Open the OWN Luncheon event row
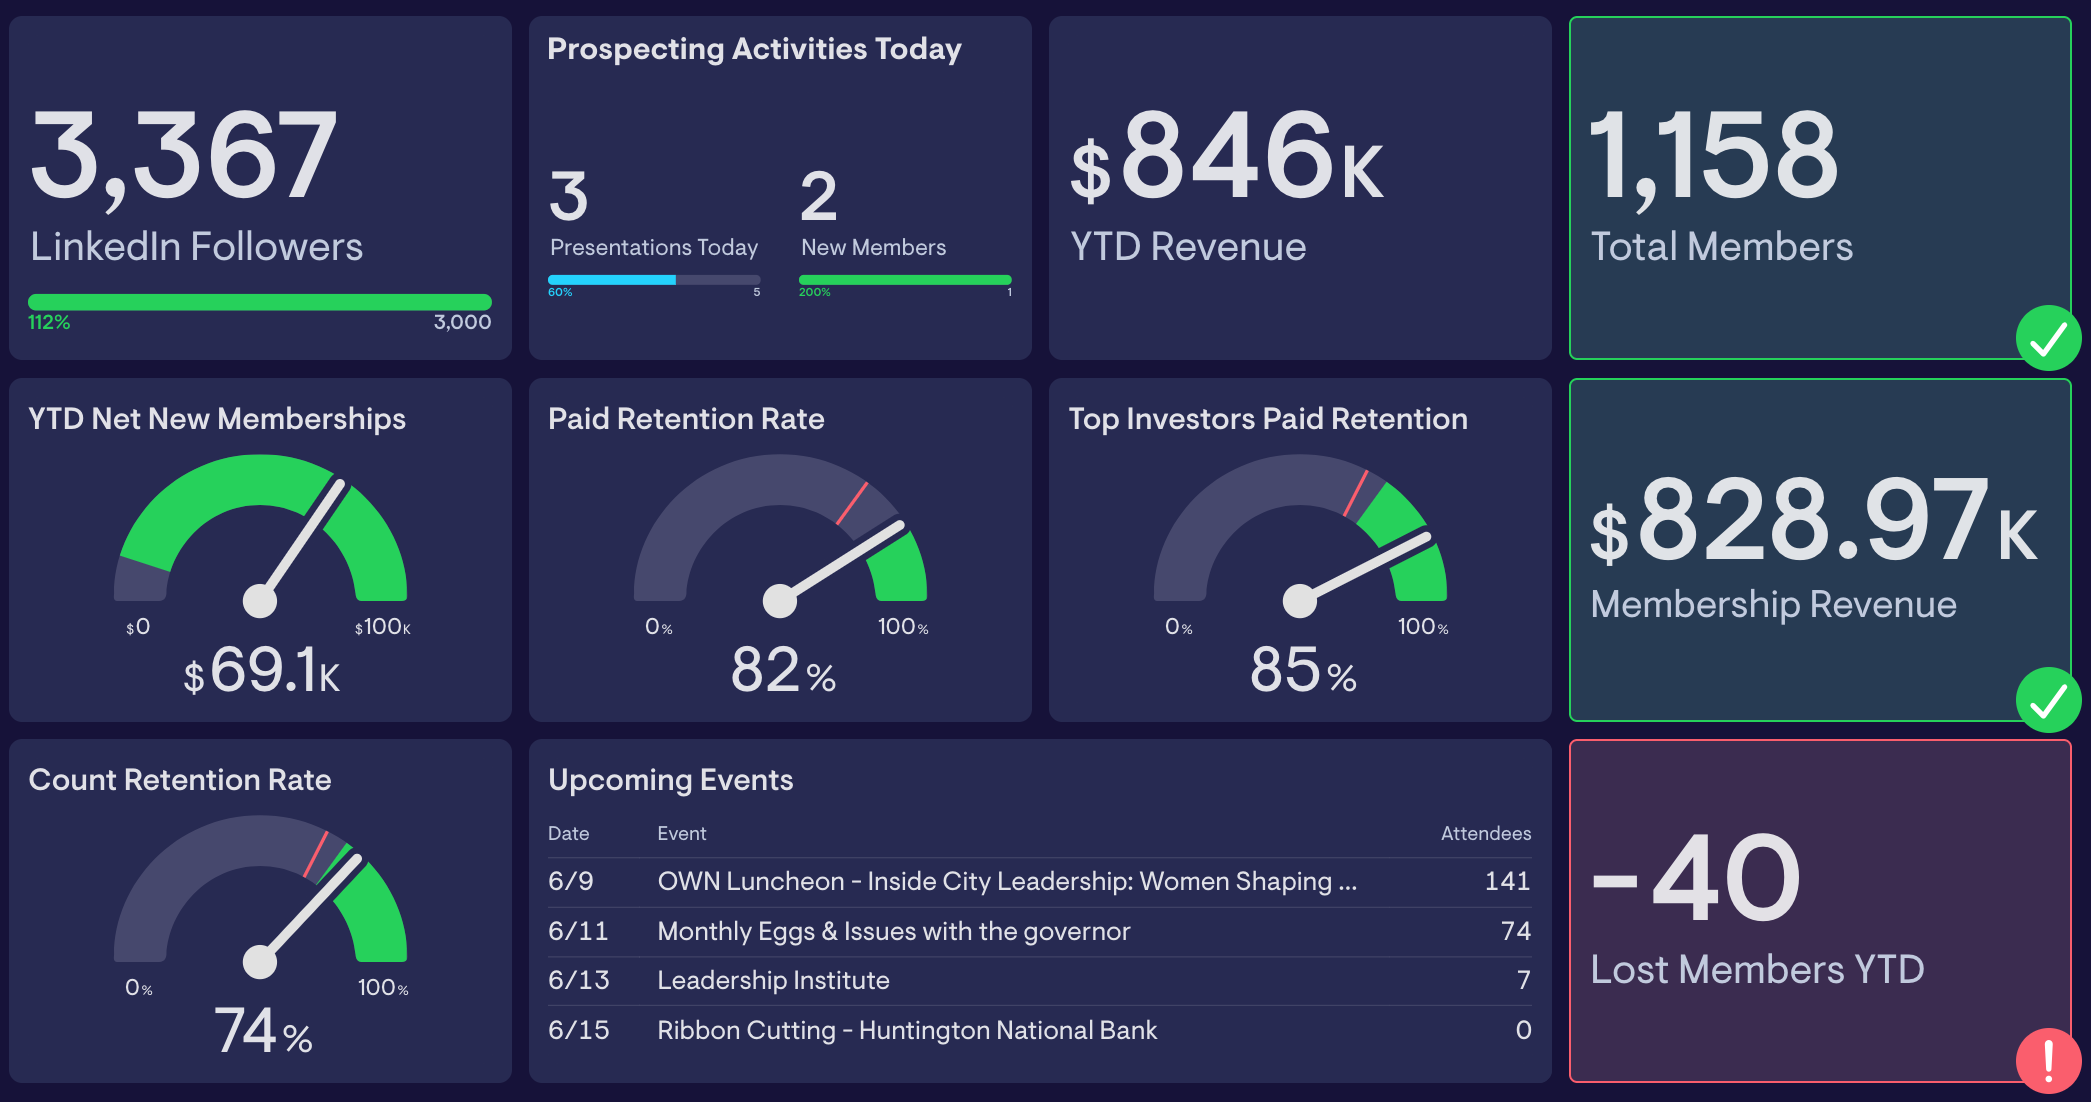Screen dimensions: 2091x1102 coord(1039,881)
